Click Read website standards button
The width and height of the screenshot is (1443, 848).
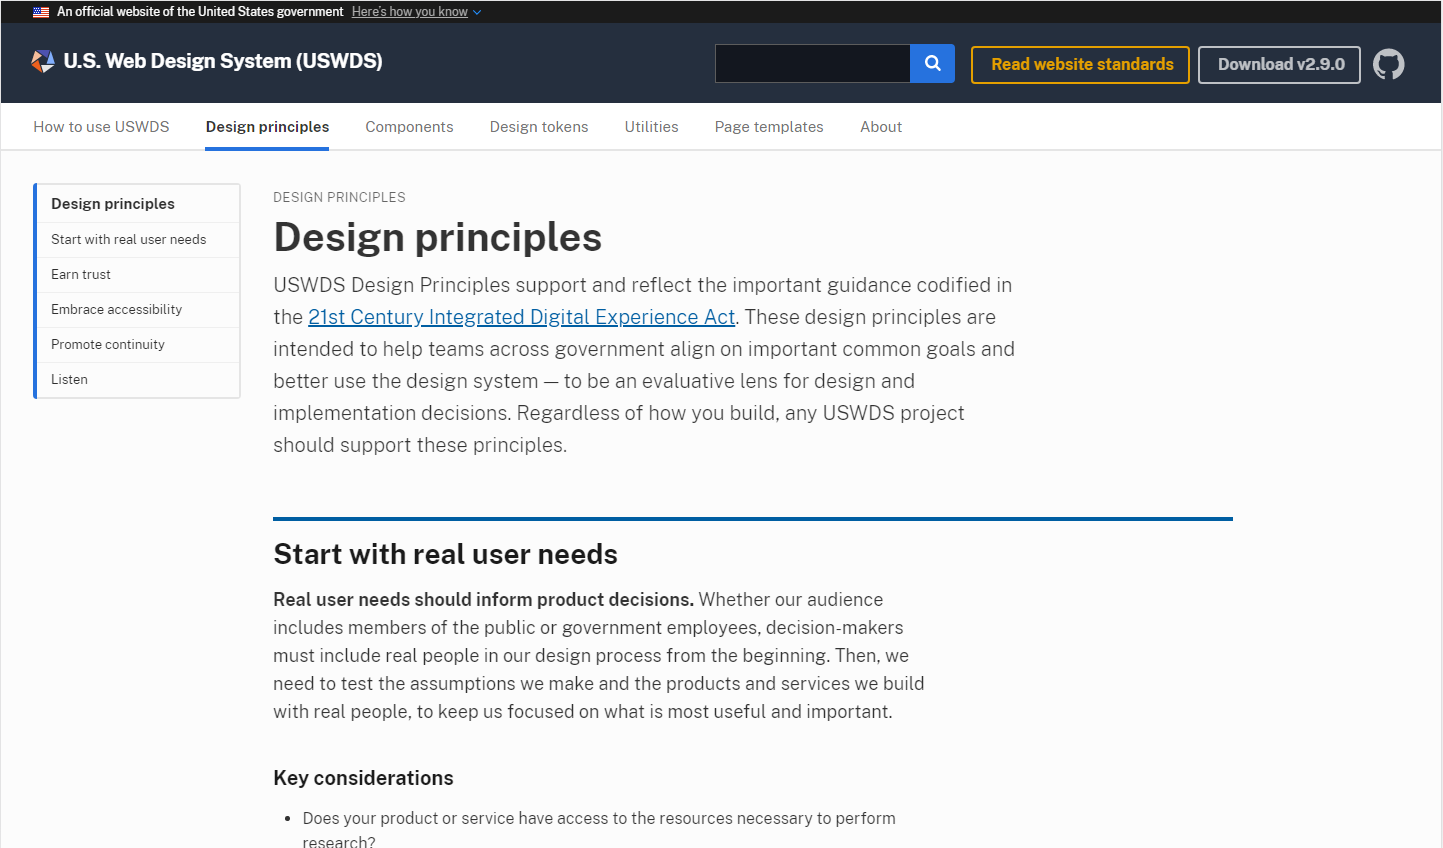coord(1080,65)
